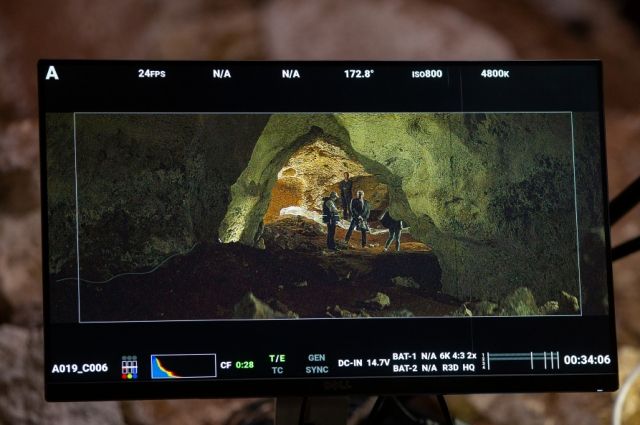Select the T/E indicator

pyautogui.click(x=277, y=358)
